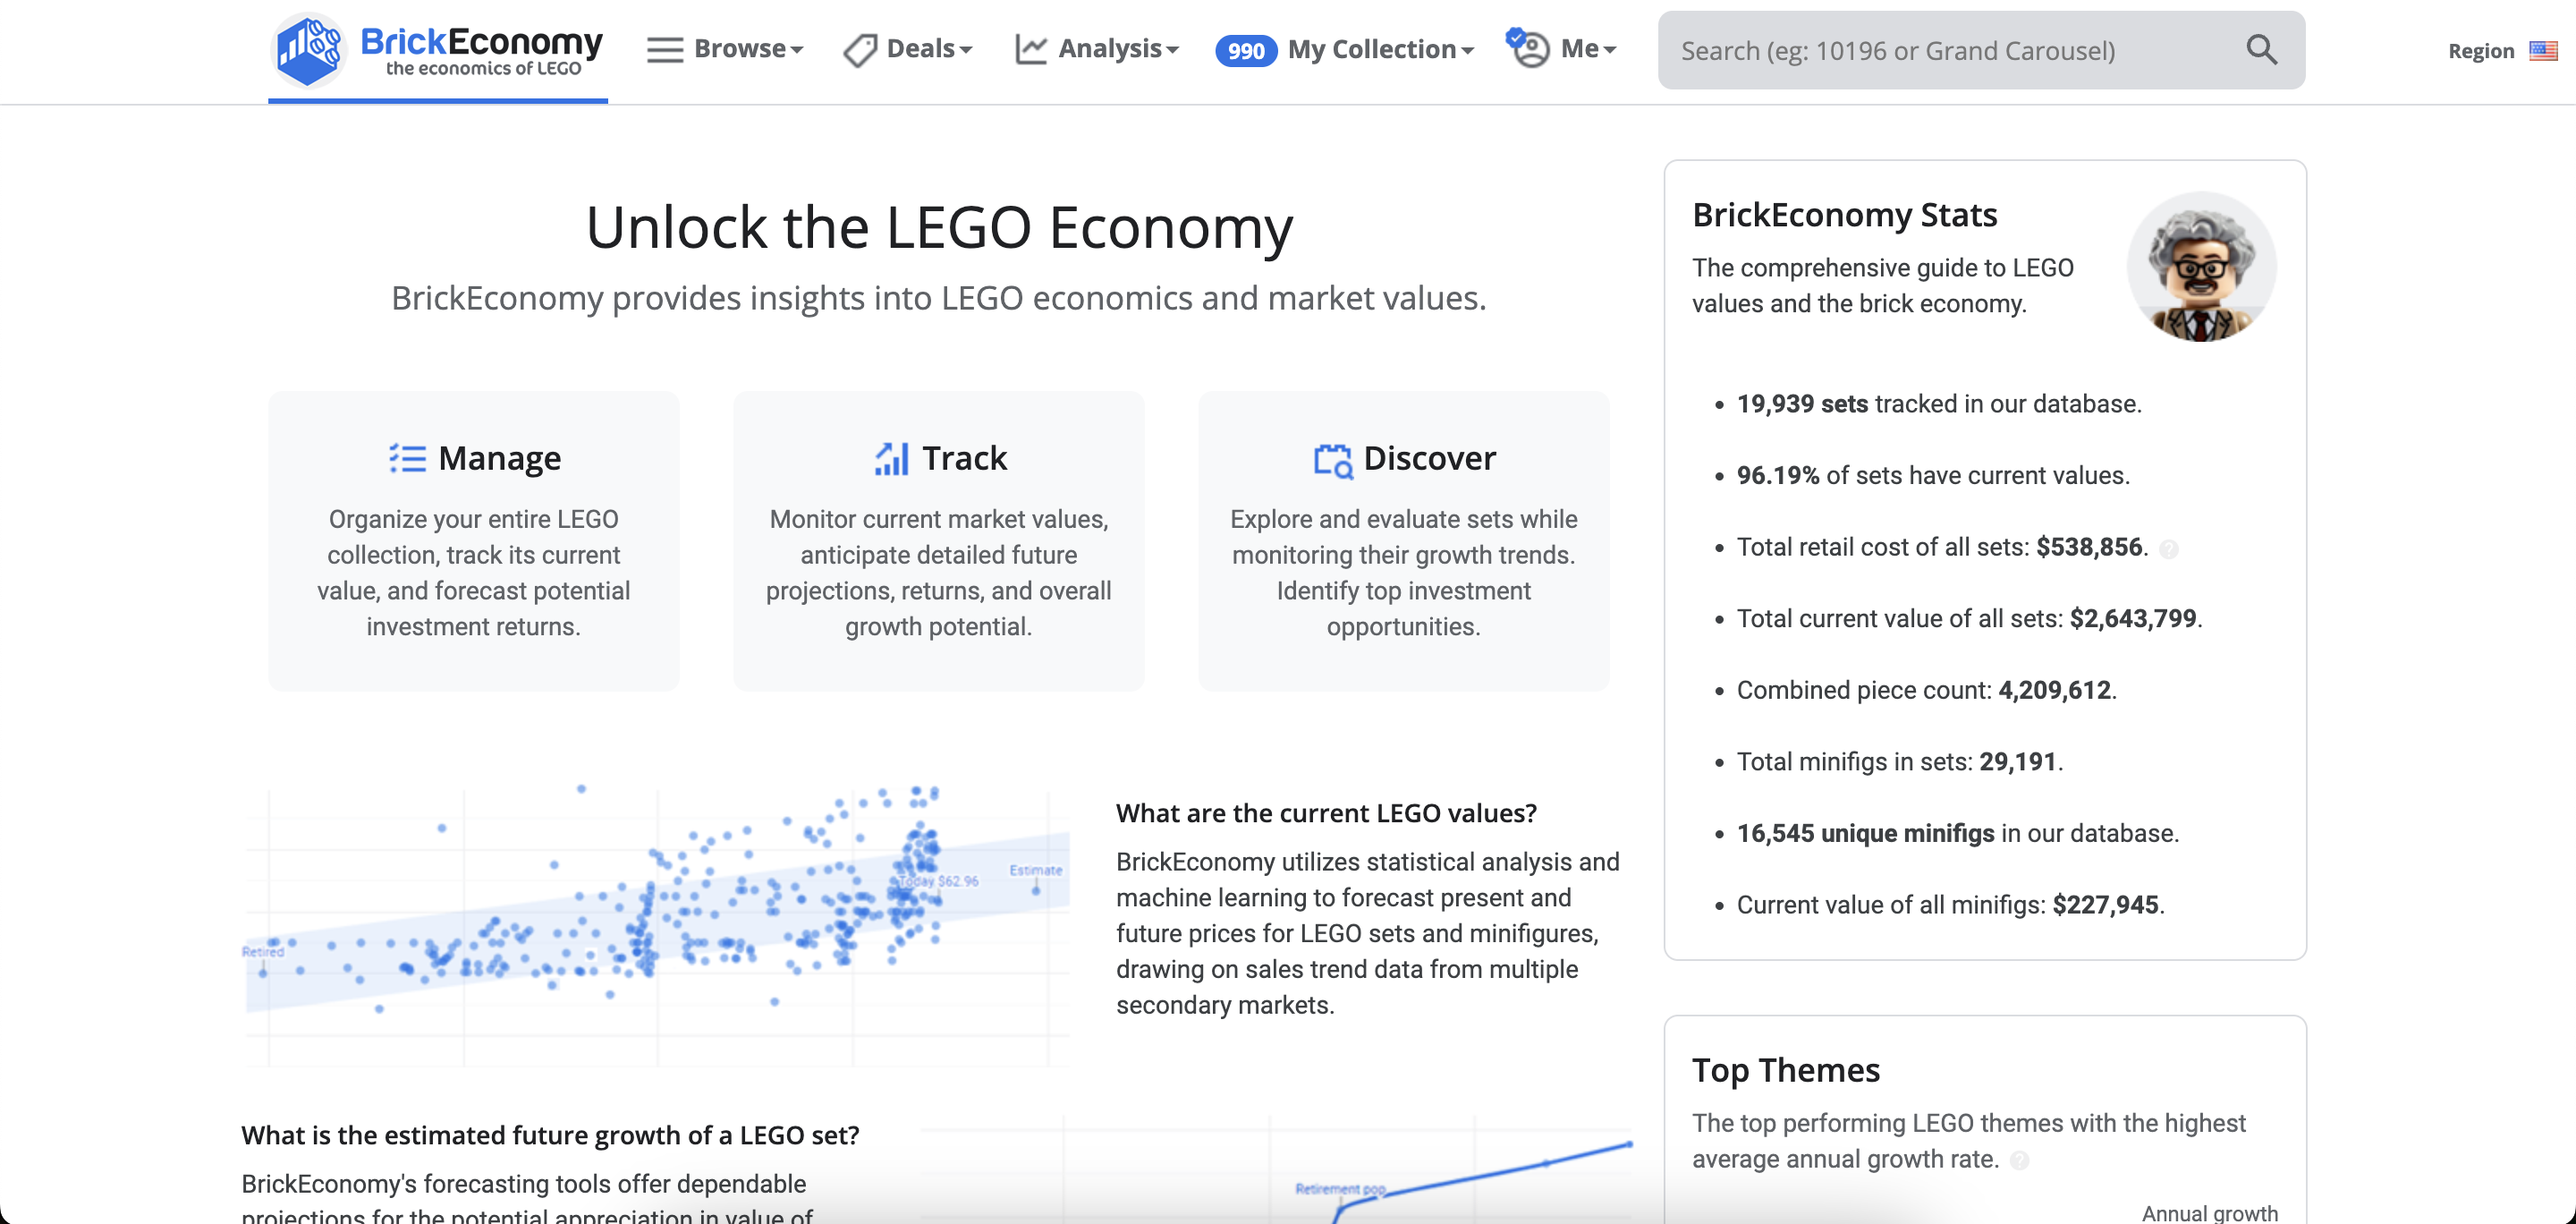2576x1224 pixels.
Task: Click the Discover search-calendar icon
Action: (x=1332, y=460)
